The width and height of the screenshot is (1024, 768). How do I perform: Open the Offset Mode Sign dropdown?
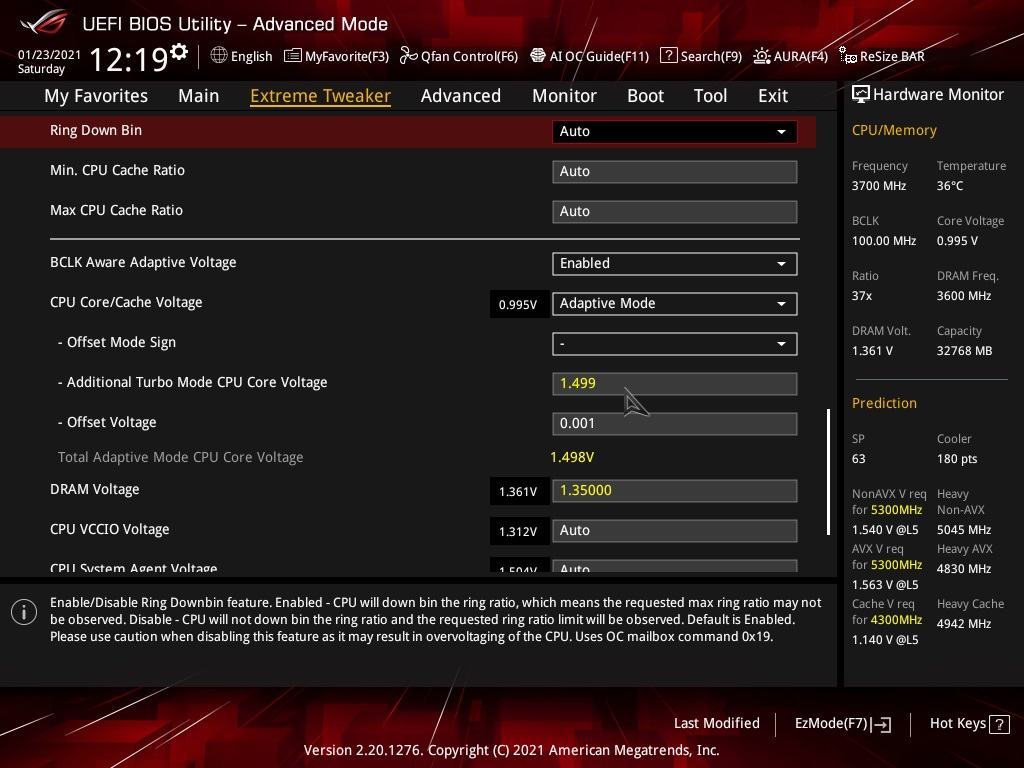[675, 344]
